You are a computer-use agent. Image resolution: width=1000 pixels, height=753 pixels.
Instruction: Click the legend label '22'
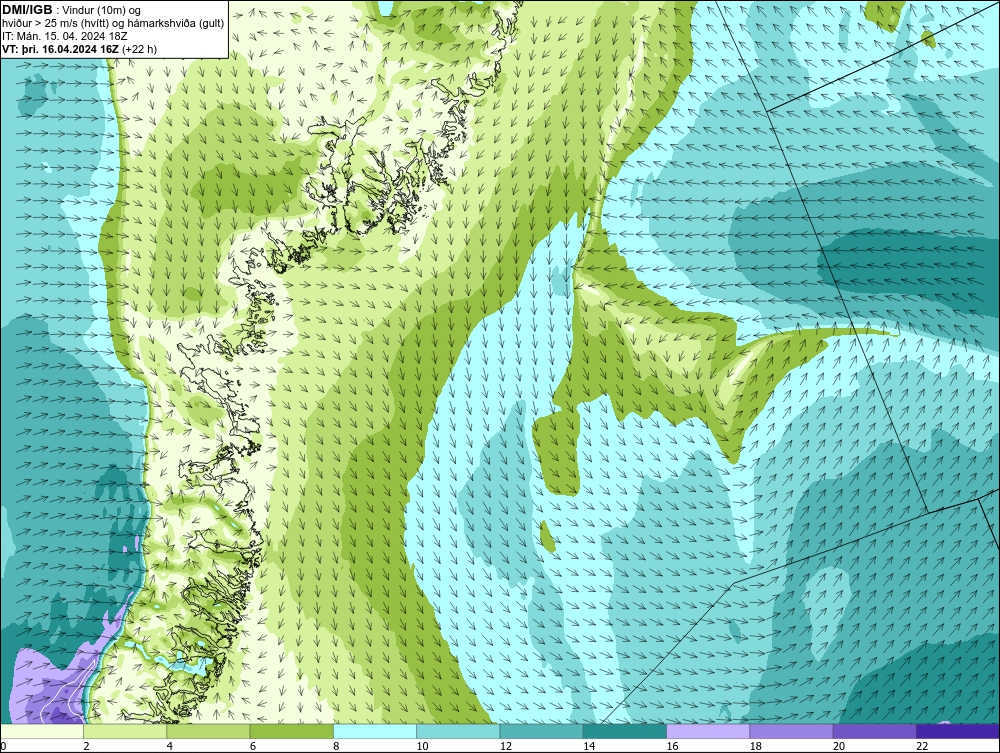tap(922, 746)
